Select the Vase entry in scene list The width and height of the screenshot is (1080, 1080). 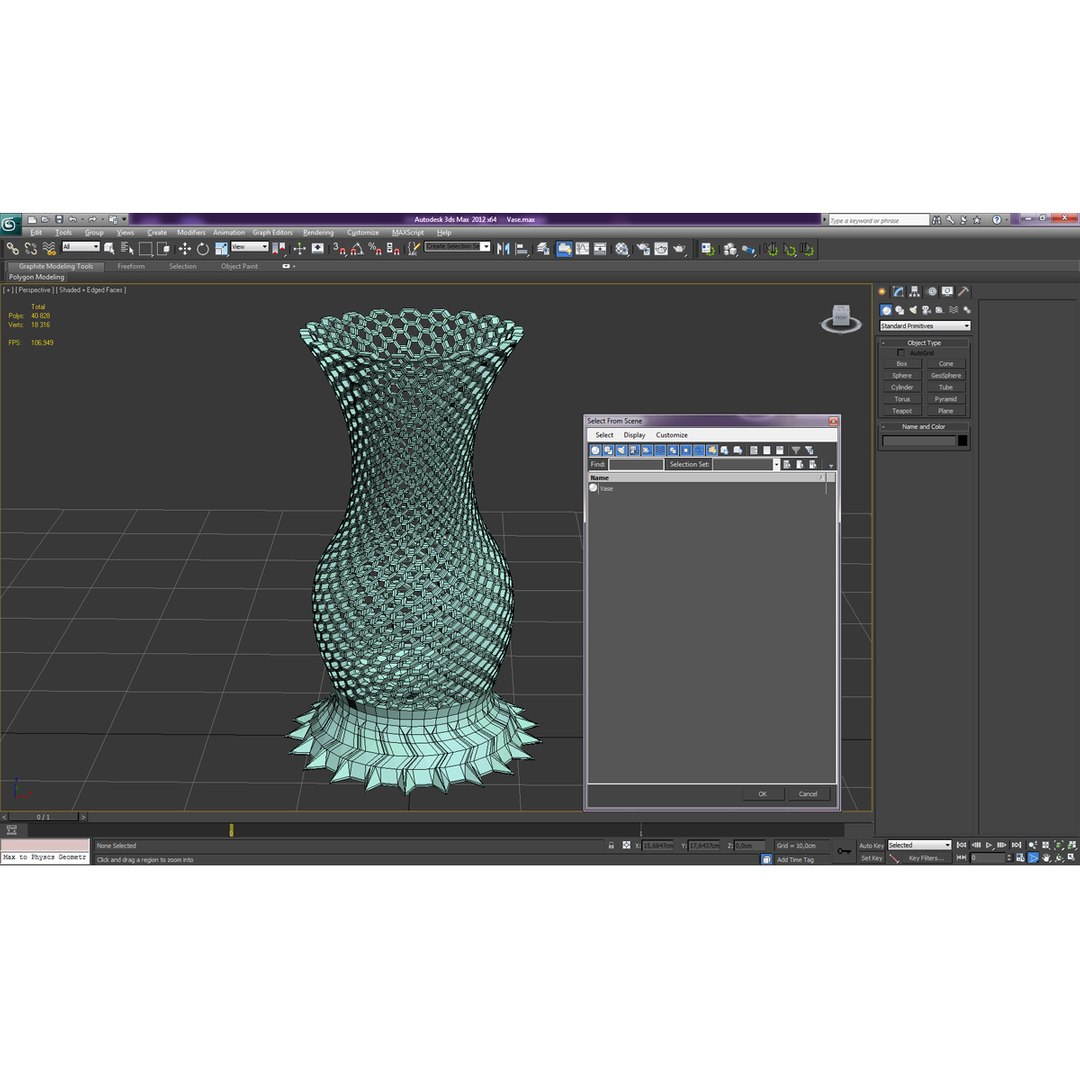click(x=606, y=488)
